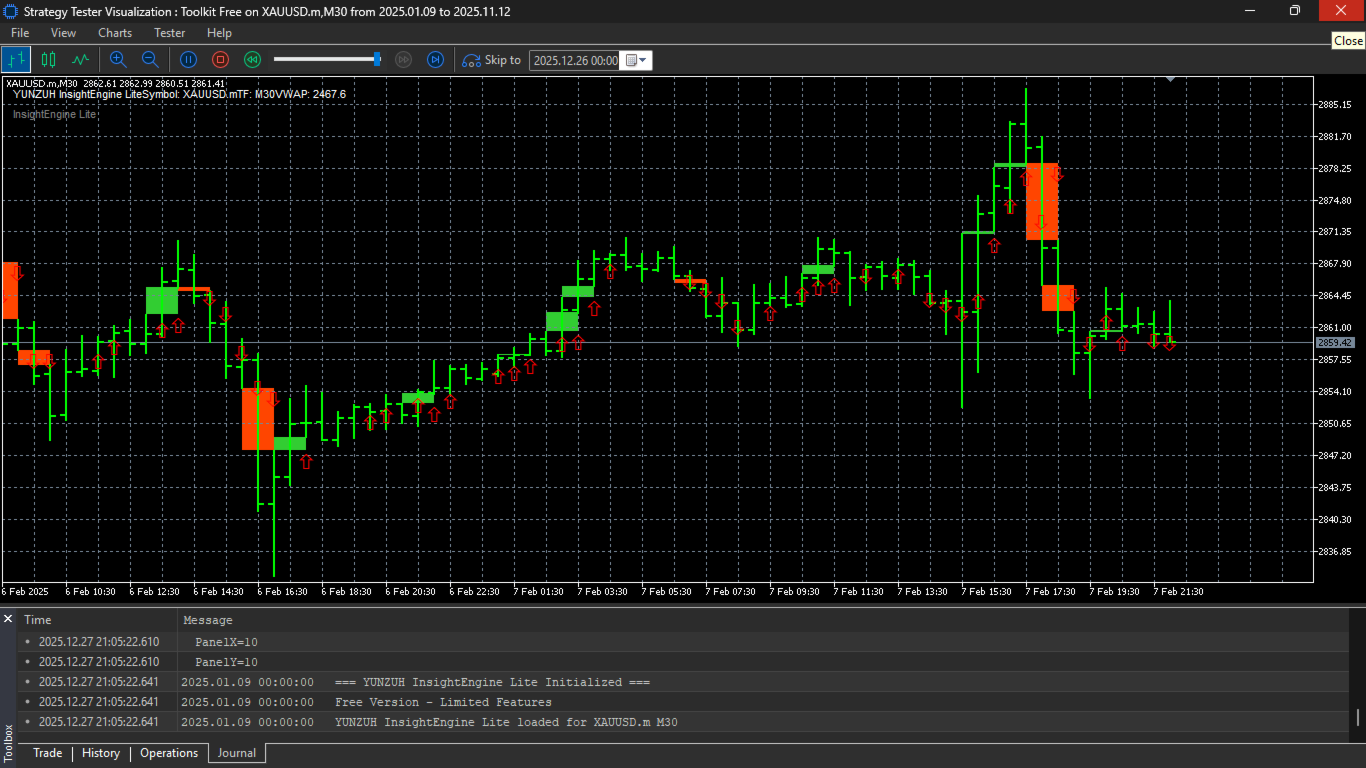Click the green rewind button

click(253, 60)
